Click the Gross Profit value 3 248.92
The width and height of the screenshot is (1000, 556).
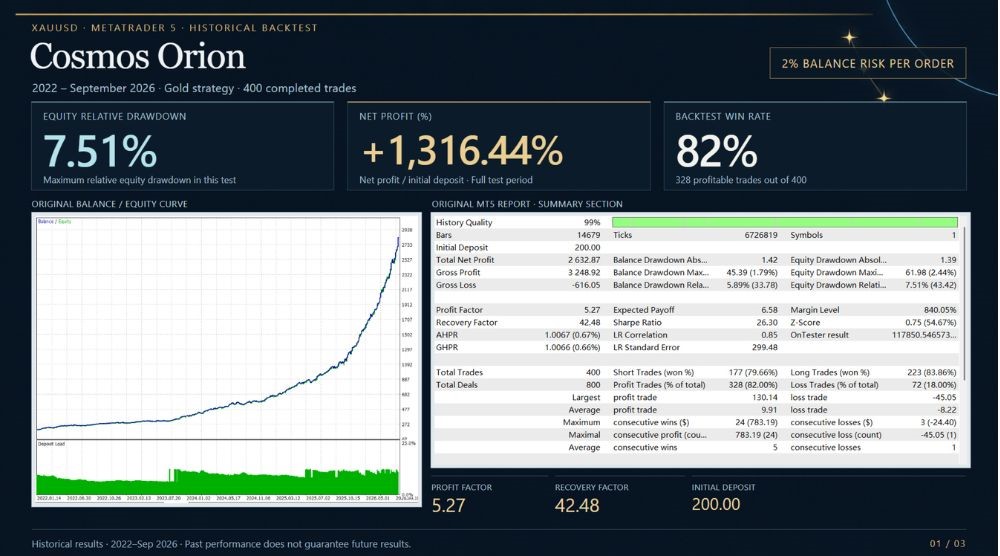point(584,272)
